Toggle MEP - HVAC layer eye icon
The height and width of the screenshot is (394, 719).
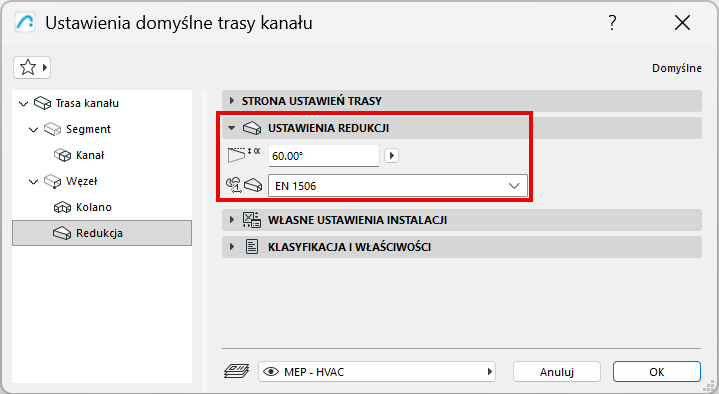(x=271, y=372)
